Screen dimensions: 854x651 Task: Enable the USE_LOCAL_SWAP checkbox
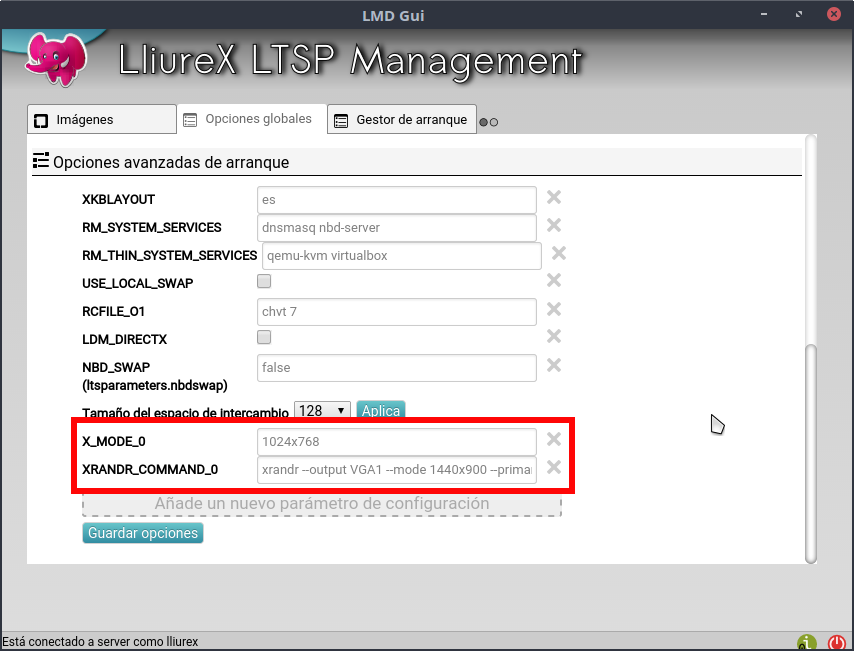(x=264, y=282)
